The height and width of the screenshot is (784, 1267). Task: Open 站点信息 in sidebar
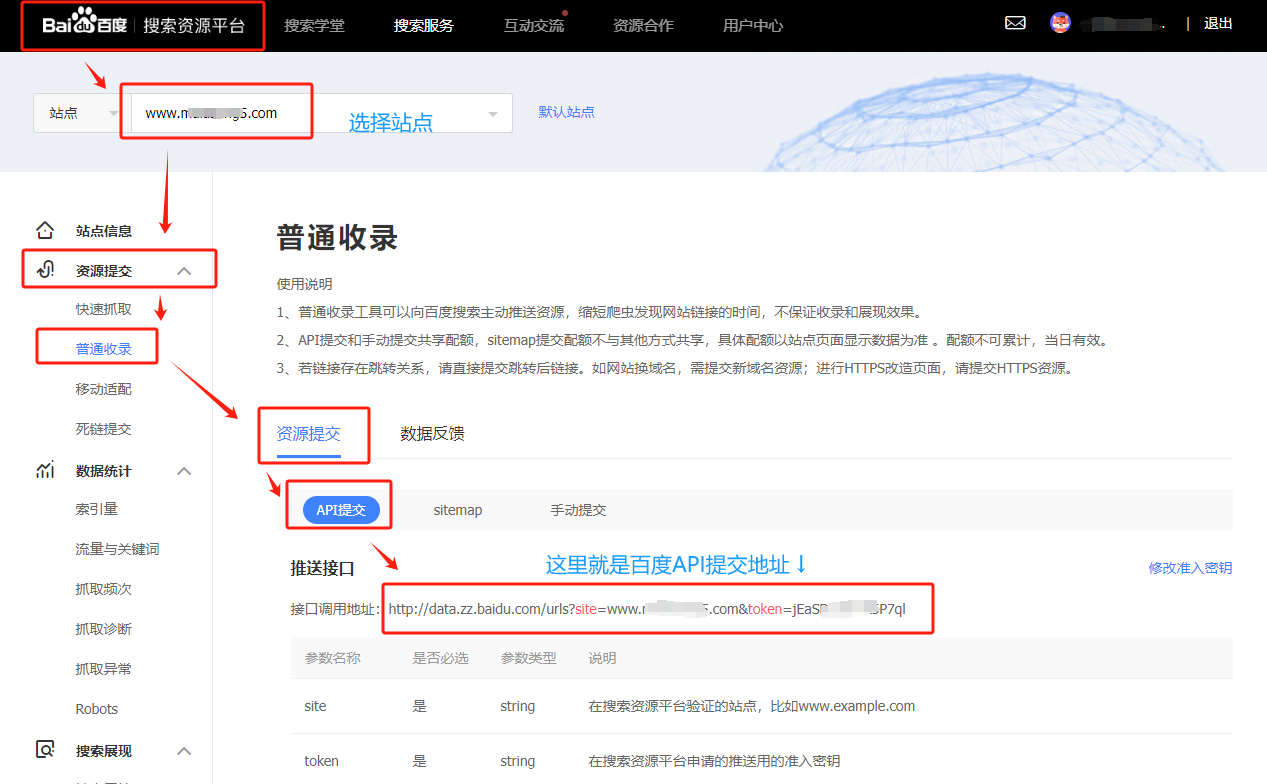104,231
